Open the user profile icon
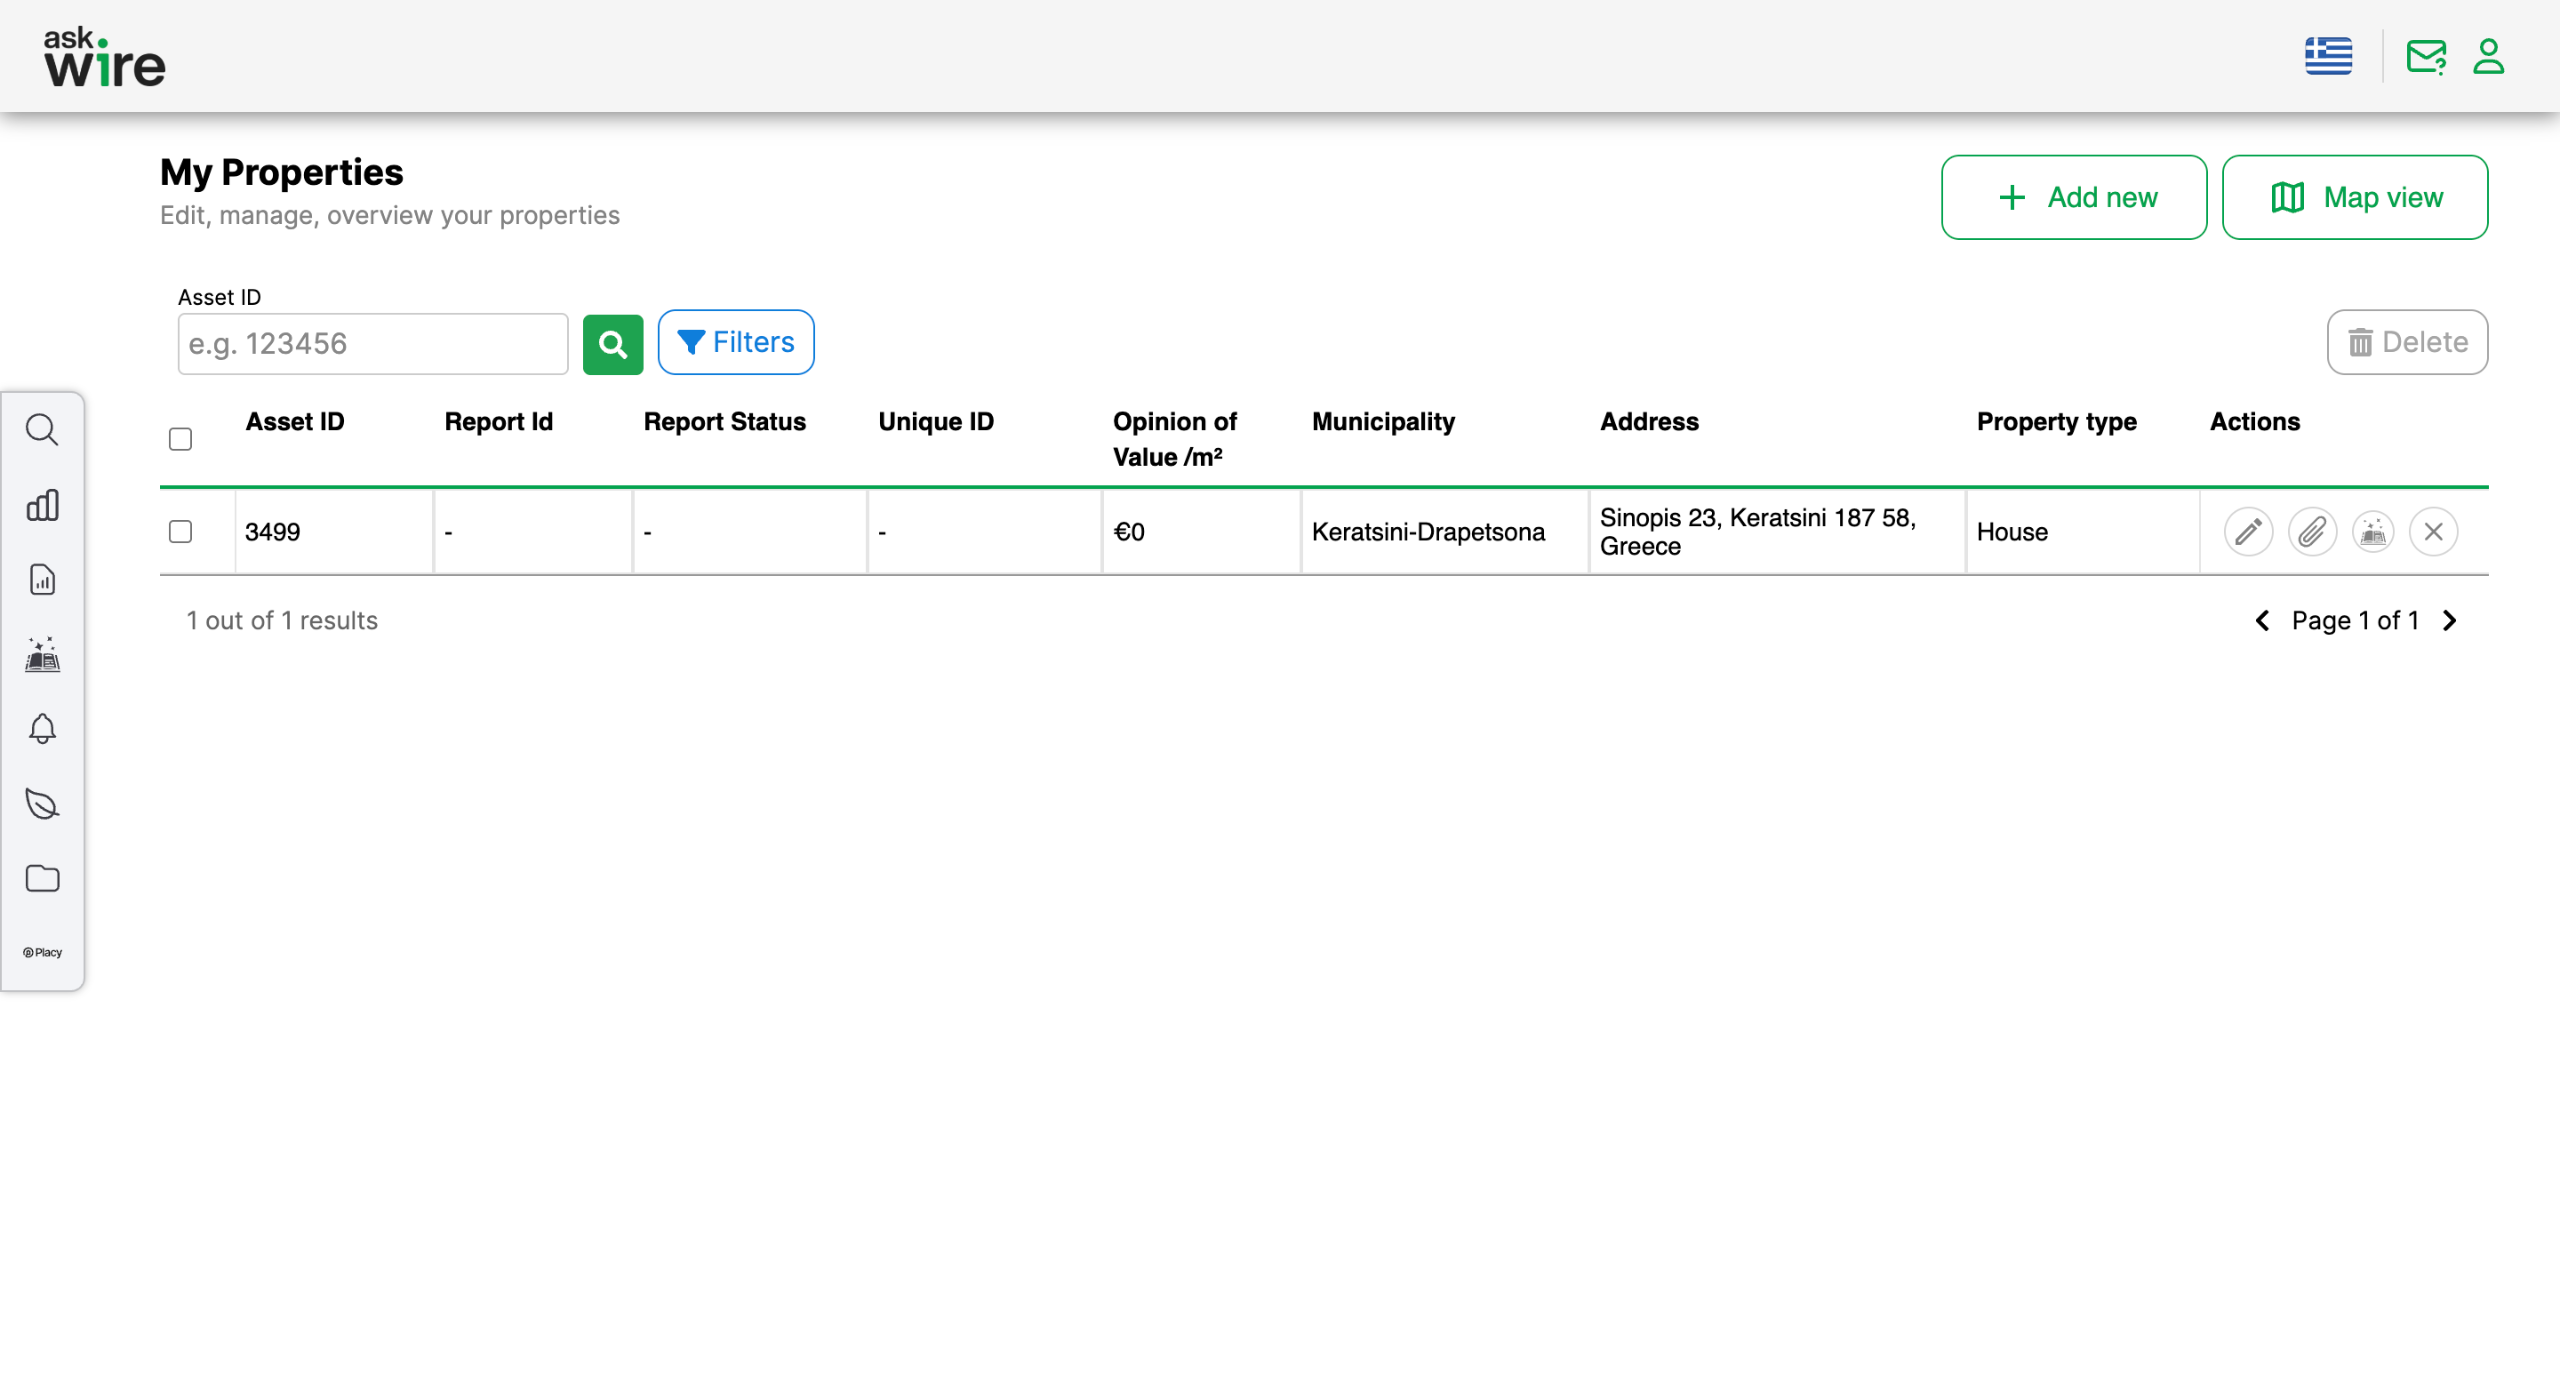The image size is (2560, 1383). point(2488,57)
